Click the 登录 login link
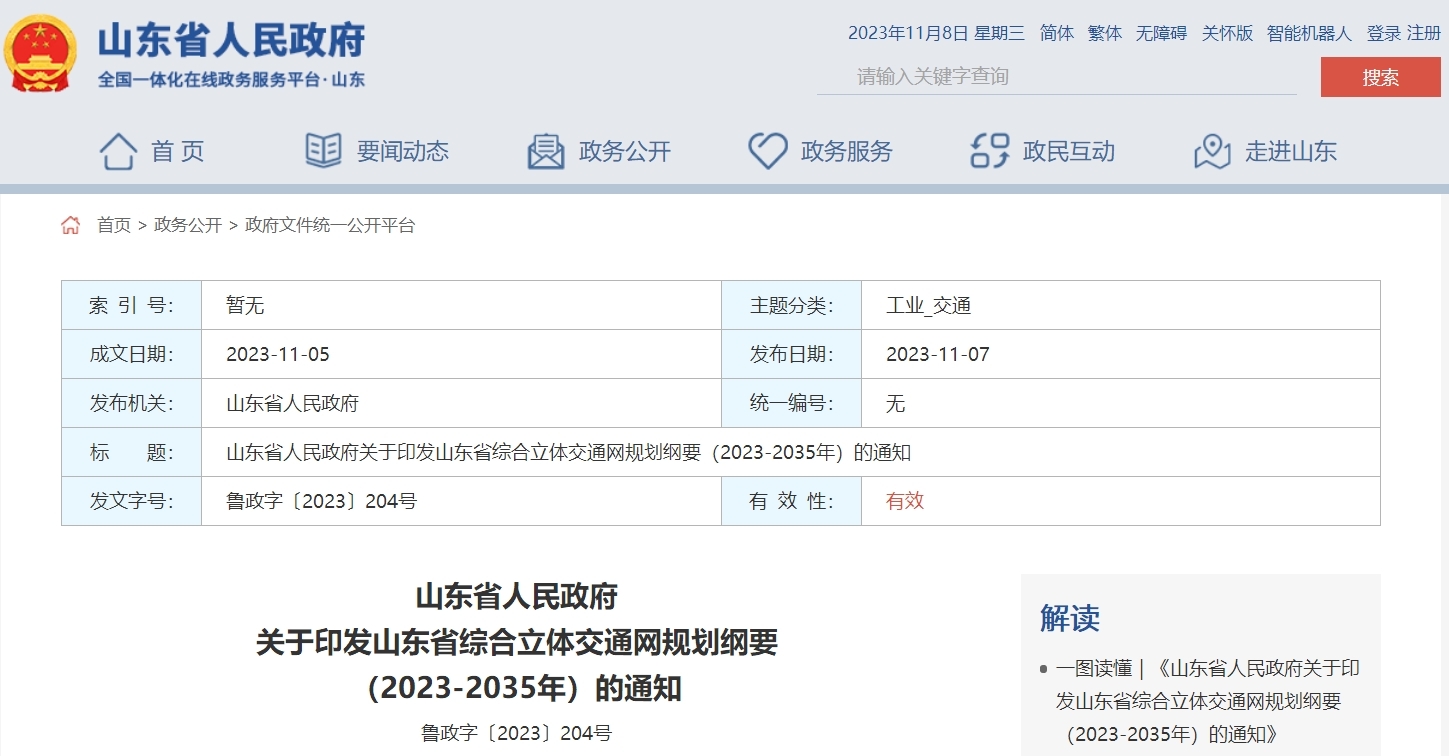This screenshot has height=756, width=1449. (x=1381, y=33)
